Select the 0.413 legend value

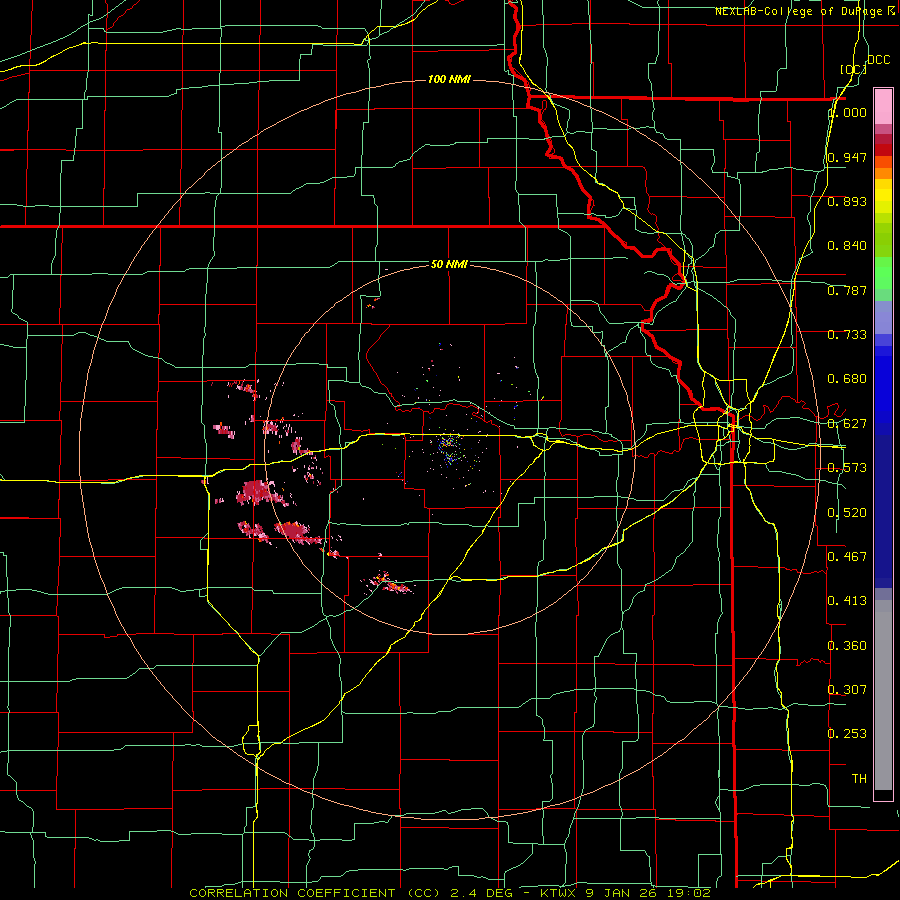[x=847, y=601]
